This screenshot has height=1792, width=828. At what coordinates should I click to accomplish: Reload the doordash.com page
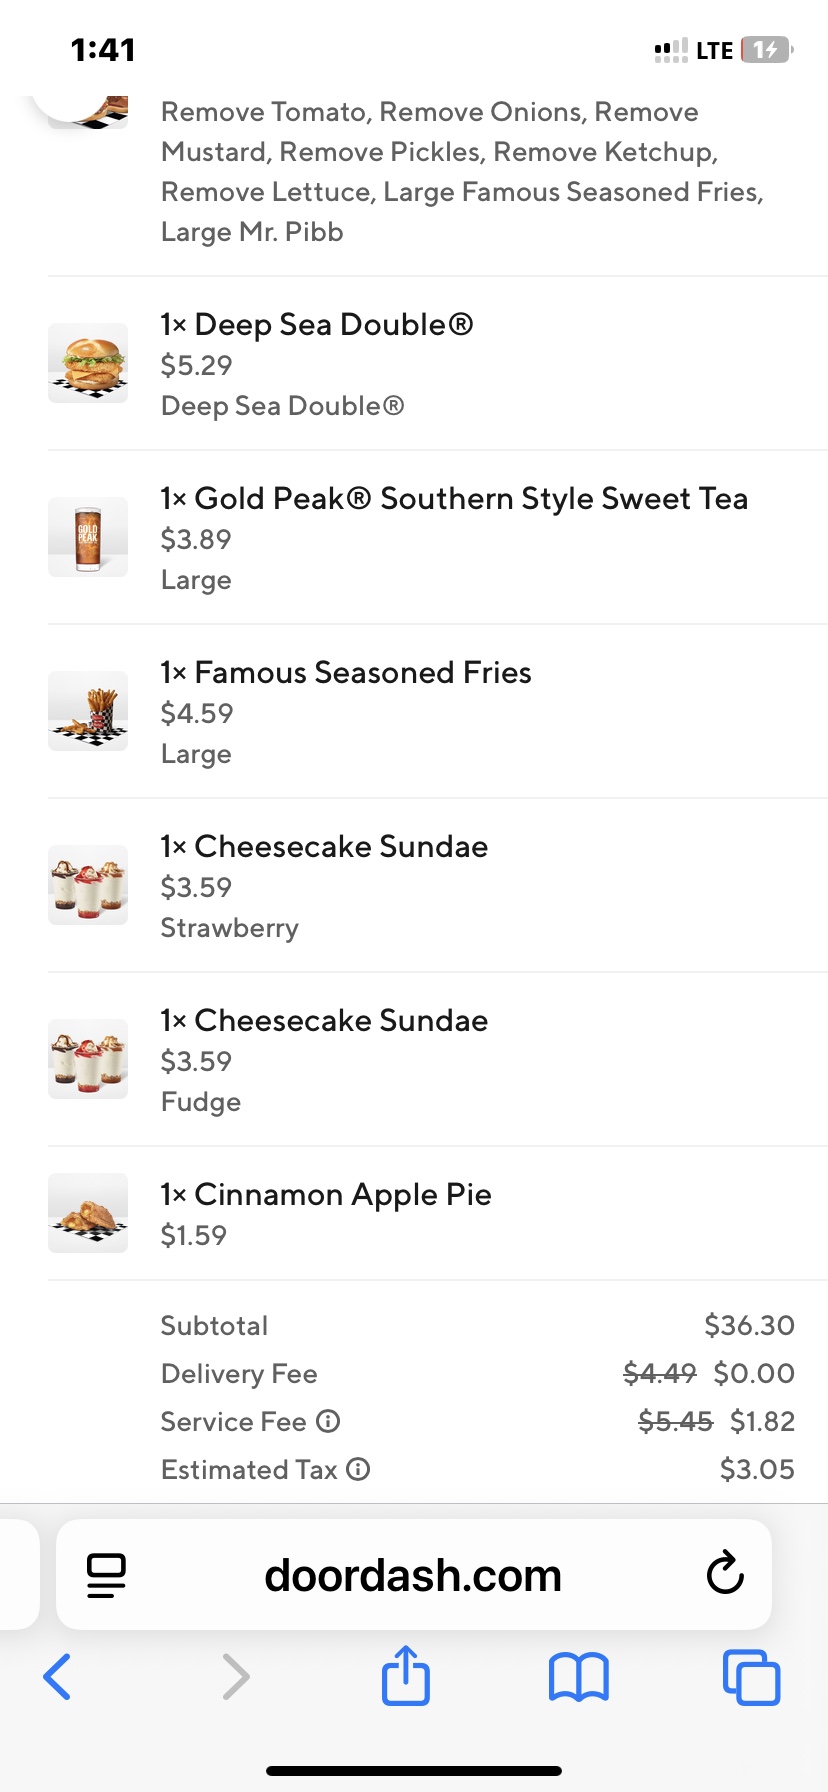(x=725, y=1574)
